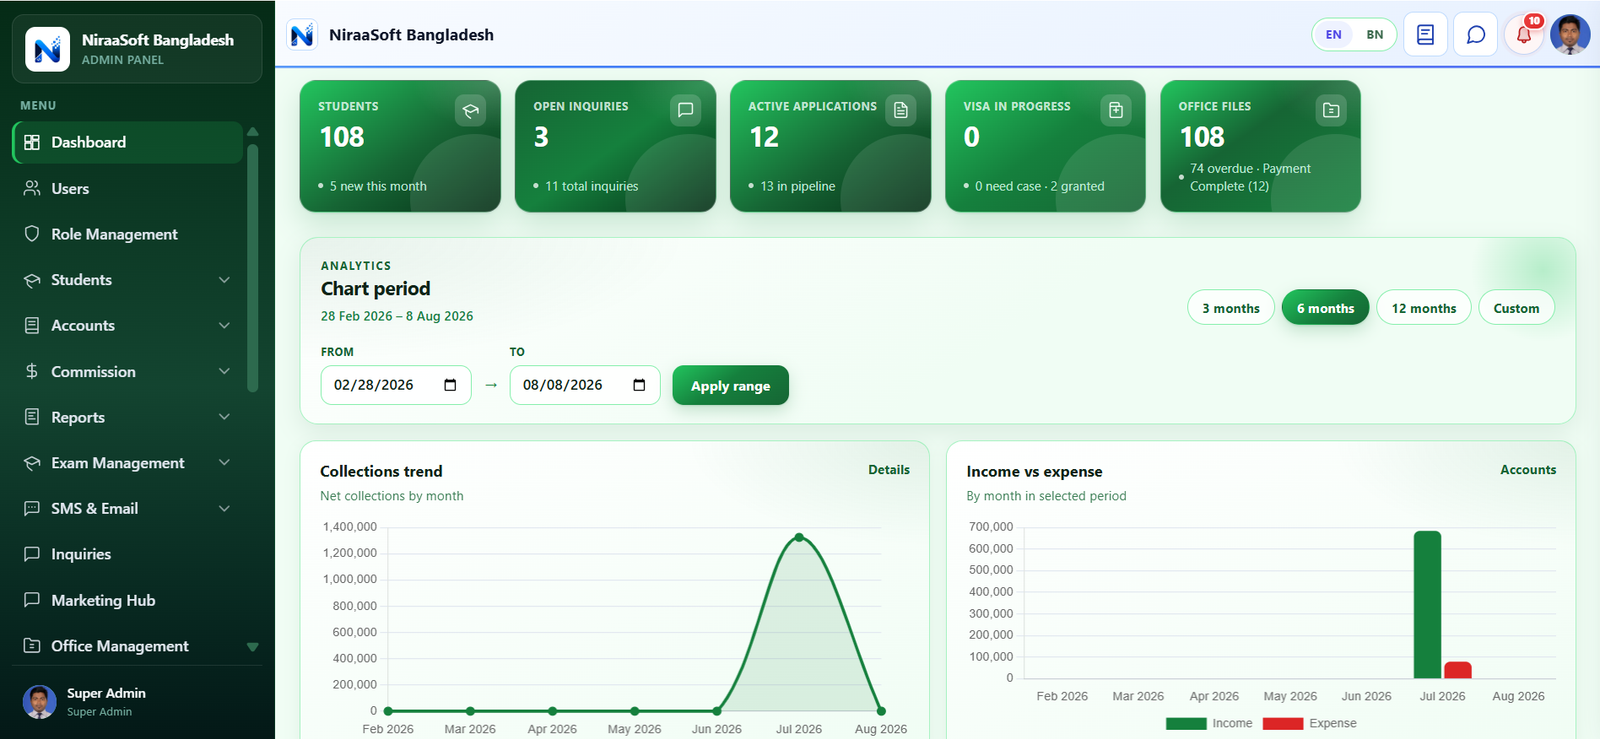Screen dimensions: 1600x739
Task: Click the folder icon on Office Files card
Action: pyautogui.click(x=1331, y=110)
